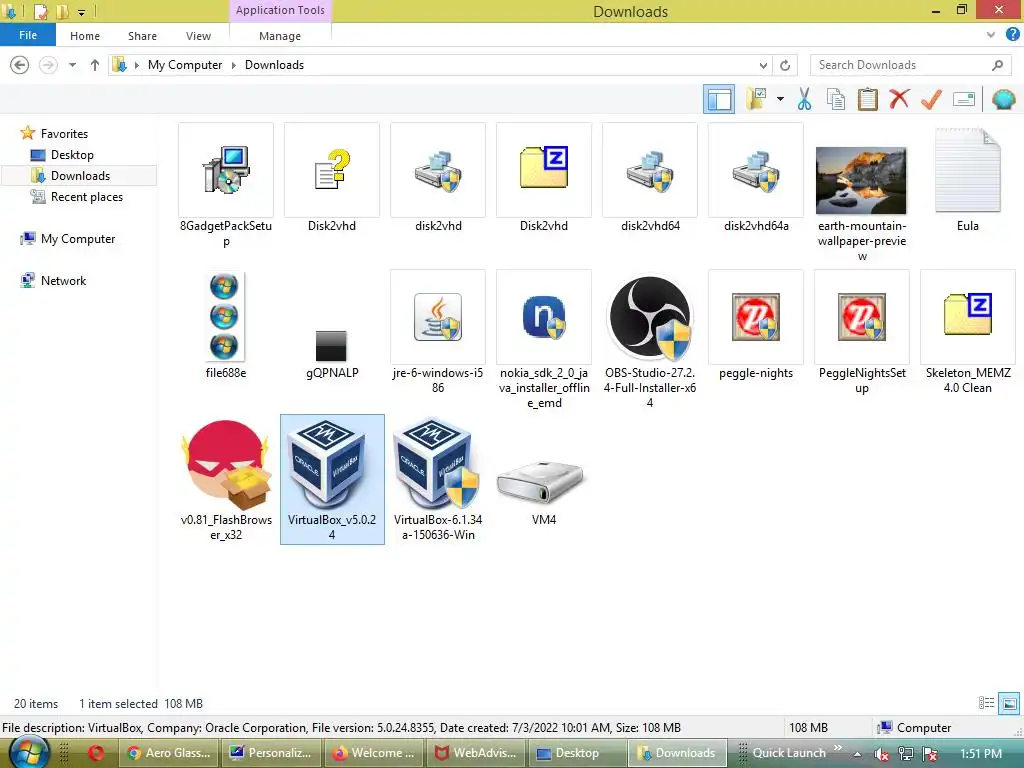This screenshot has width=1024, height=768.
Task: Click the muted volume tray icon
Action: pos(881,754)
